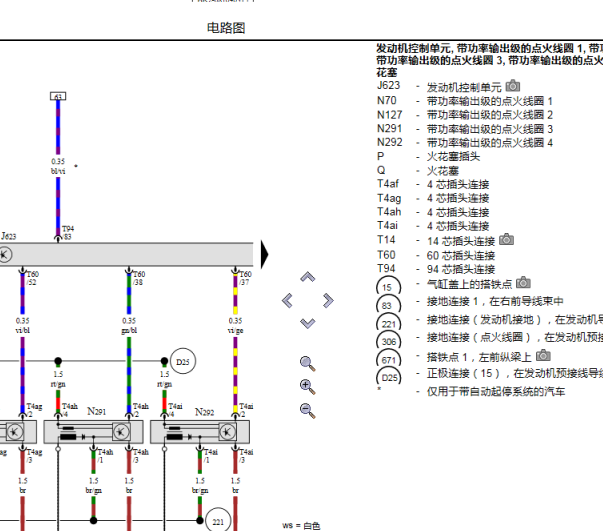
Task: Select the T94 legend entry
Action: pos(436,269)
